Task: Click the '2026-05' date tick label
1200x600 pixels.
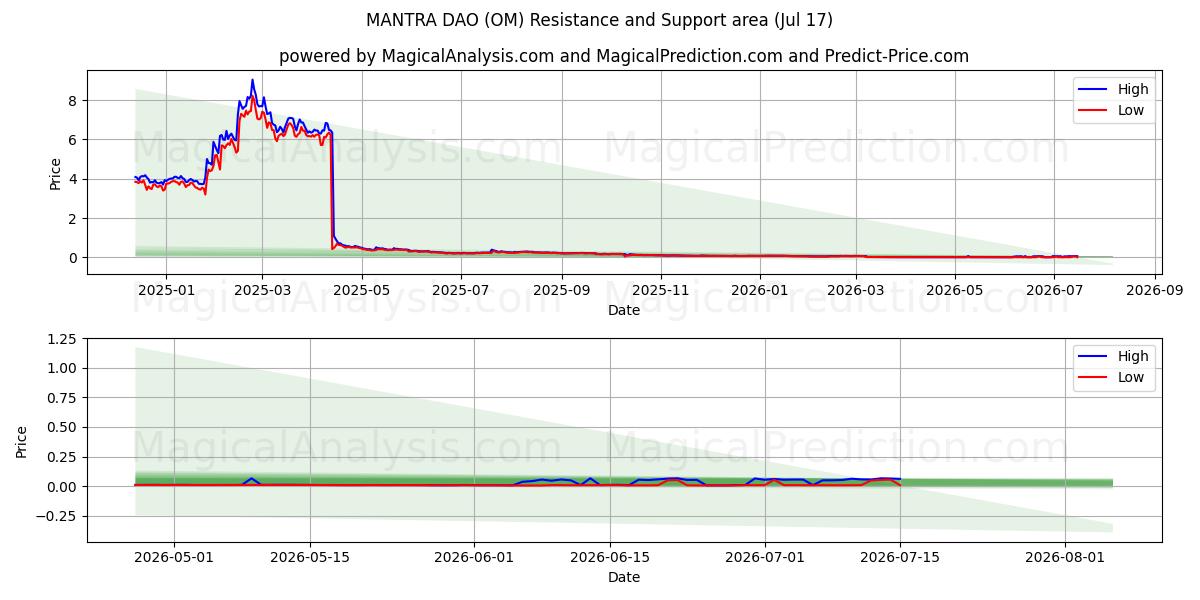Action: [955, 290]
